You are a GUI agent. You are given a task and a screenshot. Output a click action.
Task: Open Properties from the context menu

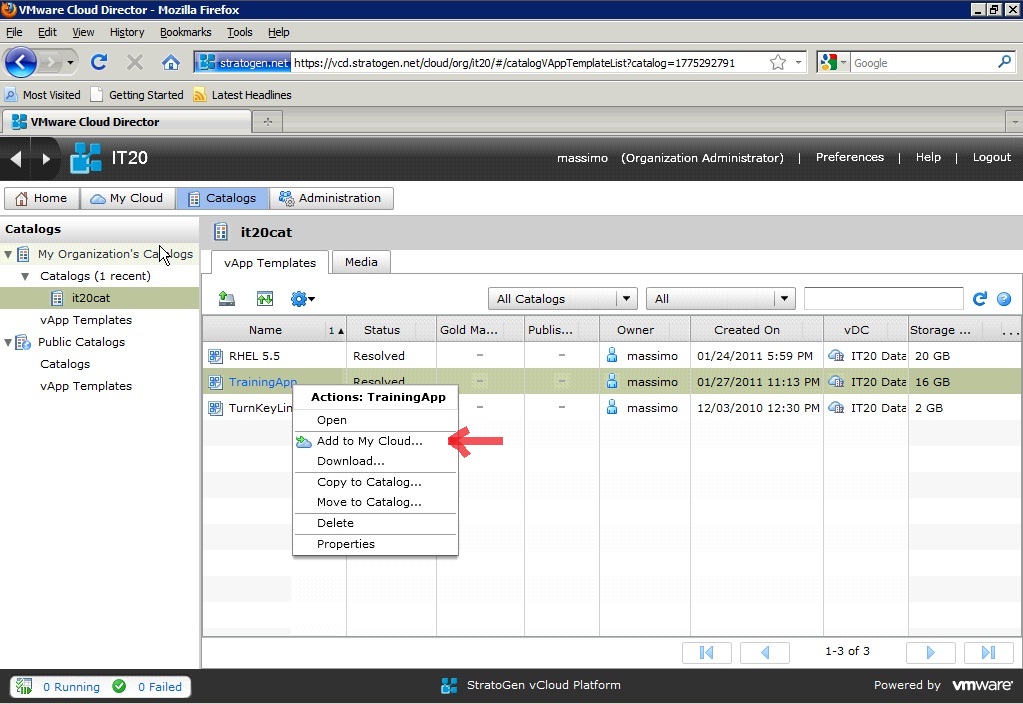[x=375, y=544]
